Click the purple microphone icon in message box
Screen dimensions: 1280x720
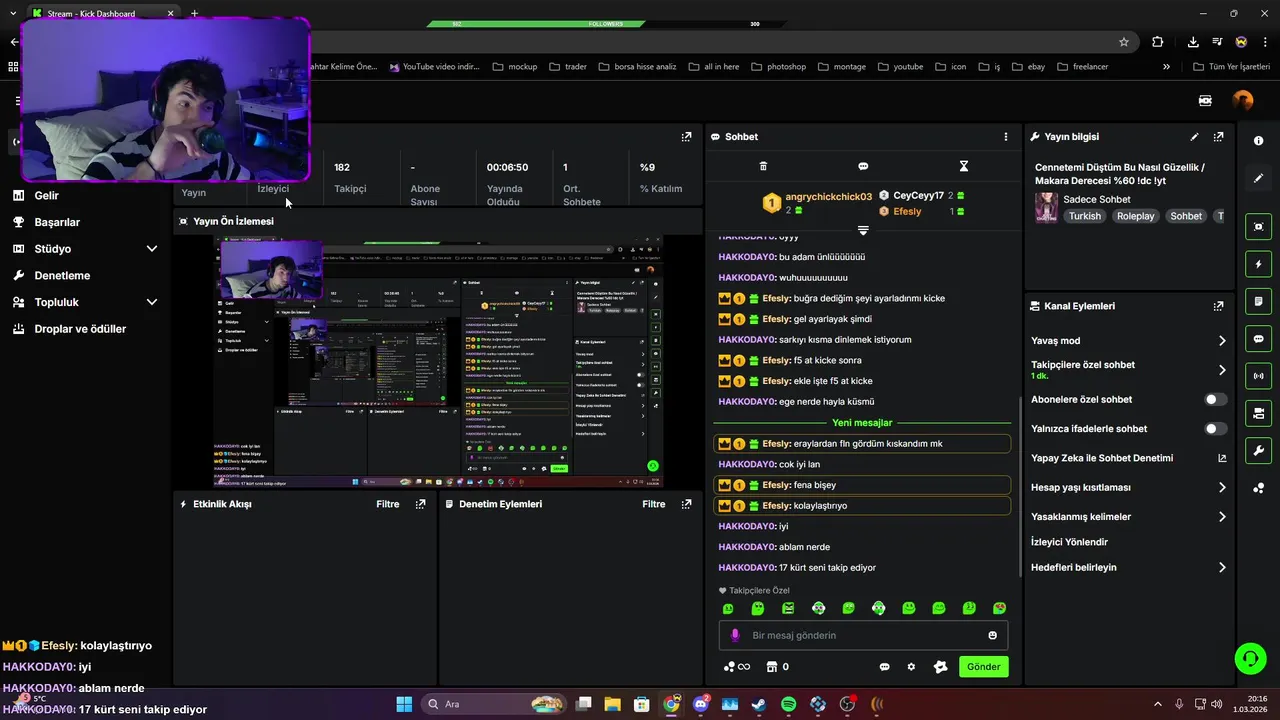pyautogui.click(x=735, y=635)
